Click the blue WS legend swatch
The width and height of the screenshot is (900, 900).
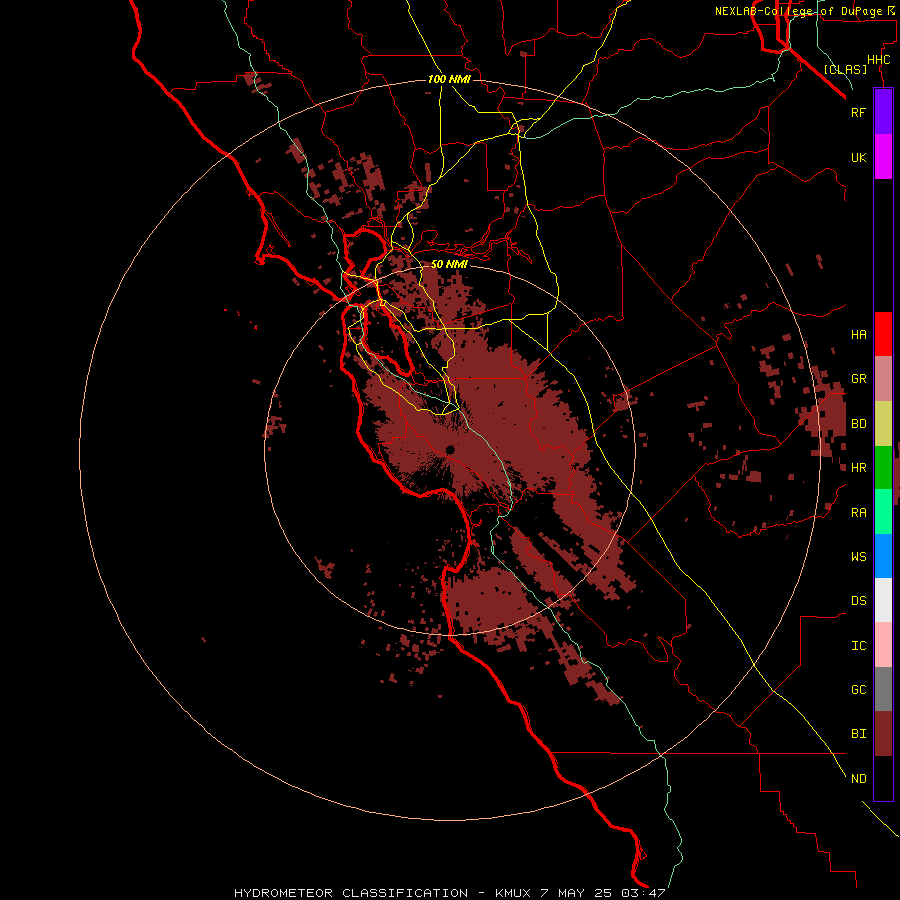point(883,556)
